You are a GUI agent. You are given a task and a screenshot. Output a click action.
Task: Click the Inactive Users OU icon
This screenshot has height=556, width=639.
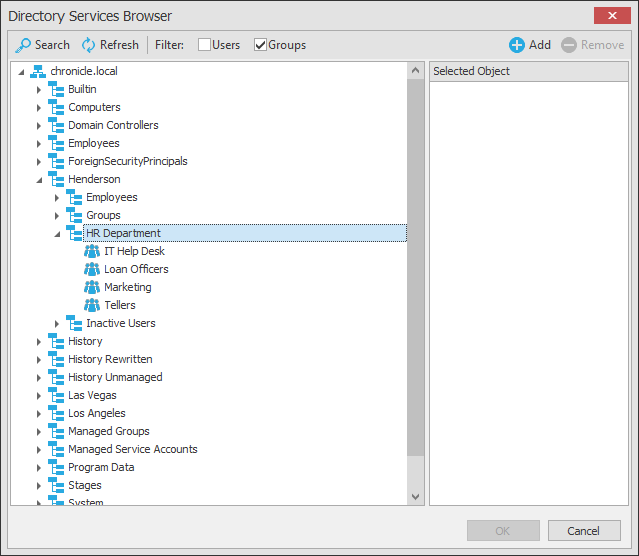tap(74, 323)
